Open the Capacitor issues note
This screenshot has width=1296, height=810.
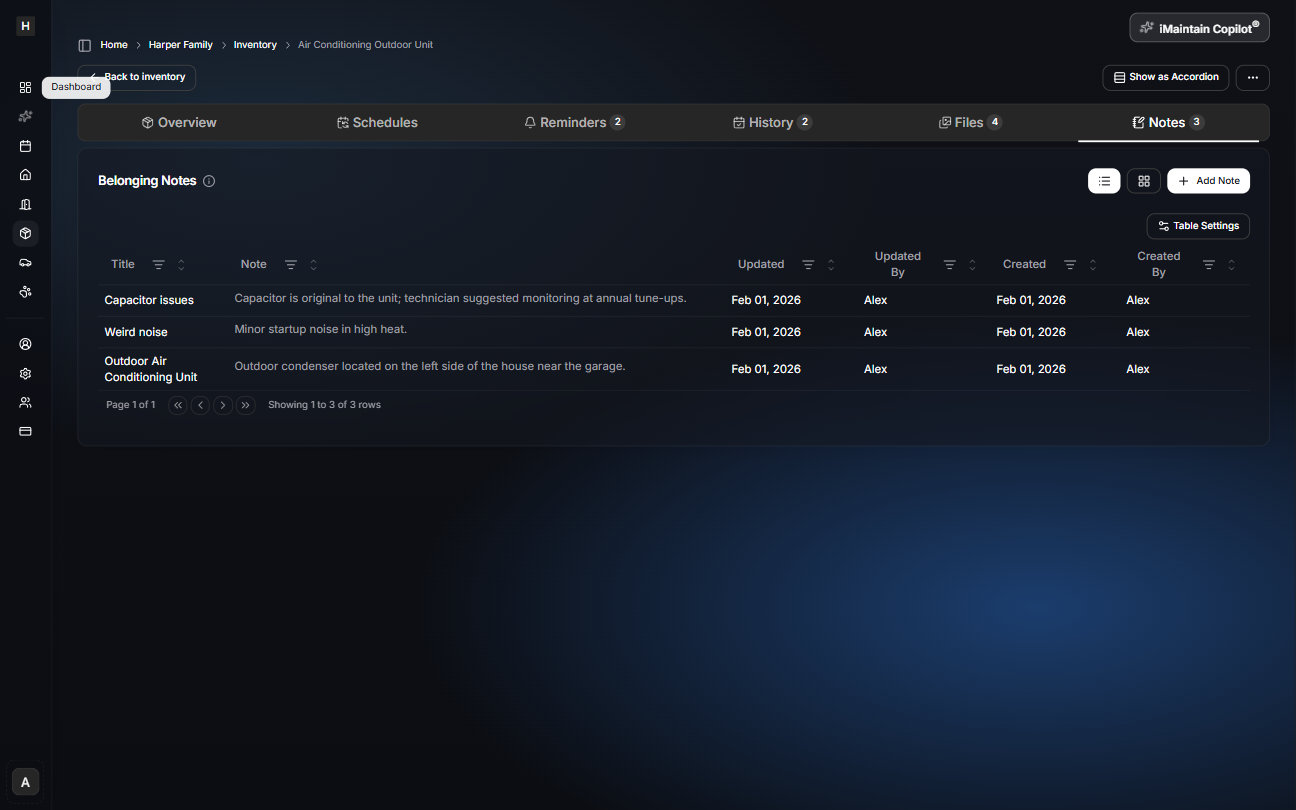coord(149,300)
